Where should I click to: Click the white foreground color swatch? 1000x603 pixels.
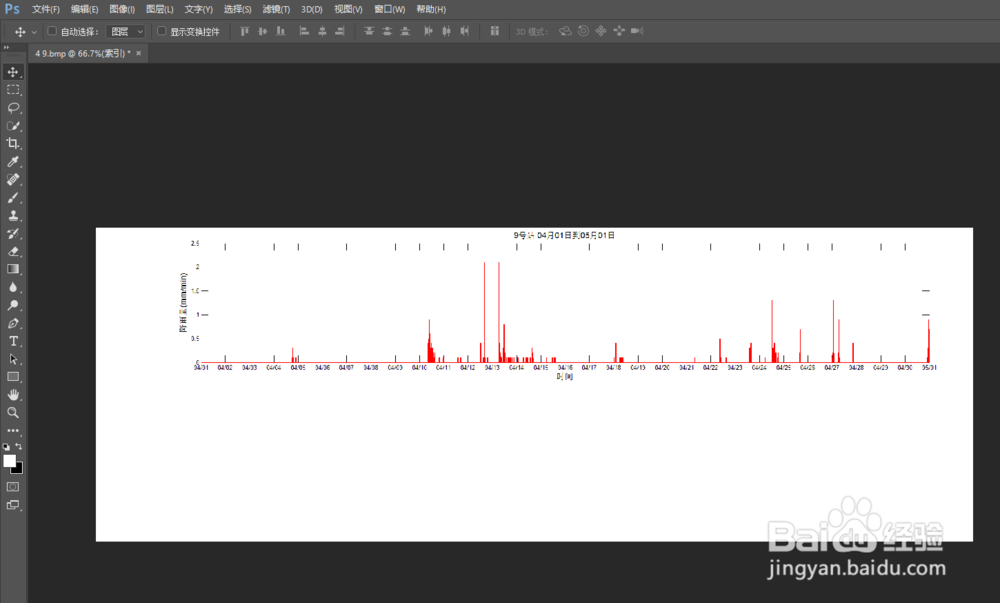9,461
